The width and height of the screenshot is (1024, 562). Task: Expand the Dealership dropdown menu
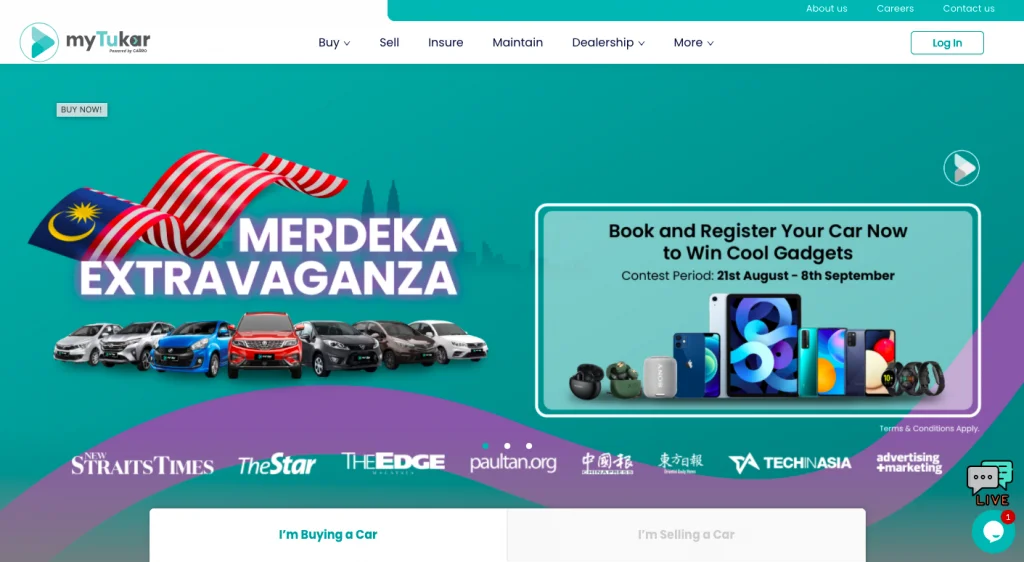coord(609,42)
